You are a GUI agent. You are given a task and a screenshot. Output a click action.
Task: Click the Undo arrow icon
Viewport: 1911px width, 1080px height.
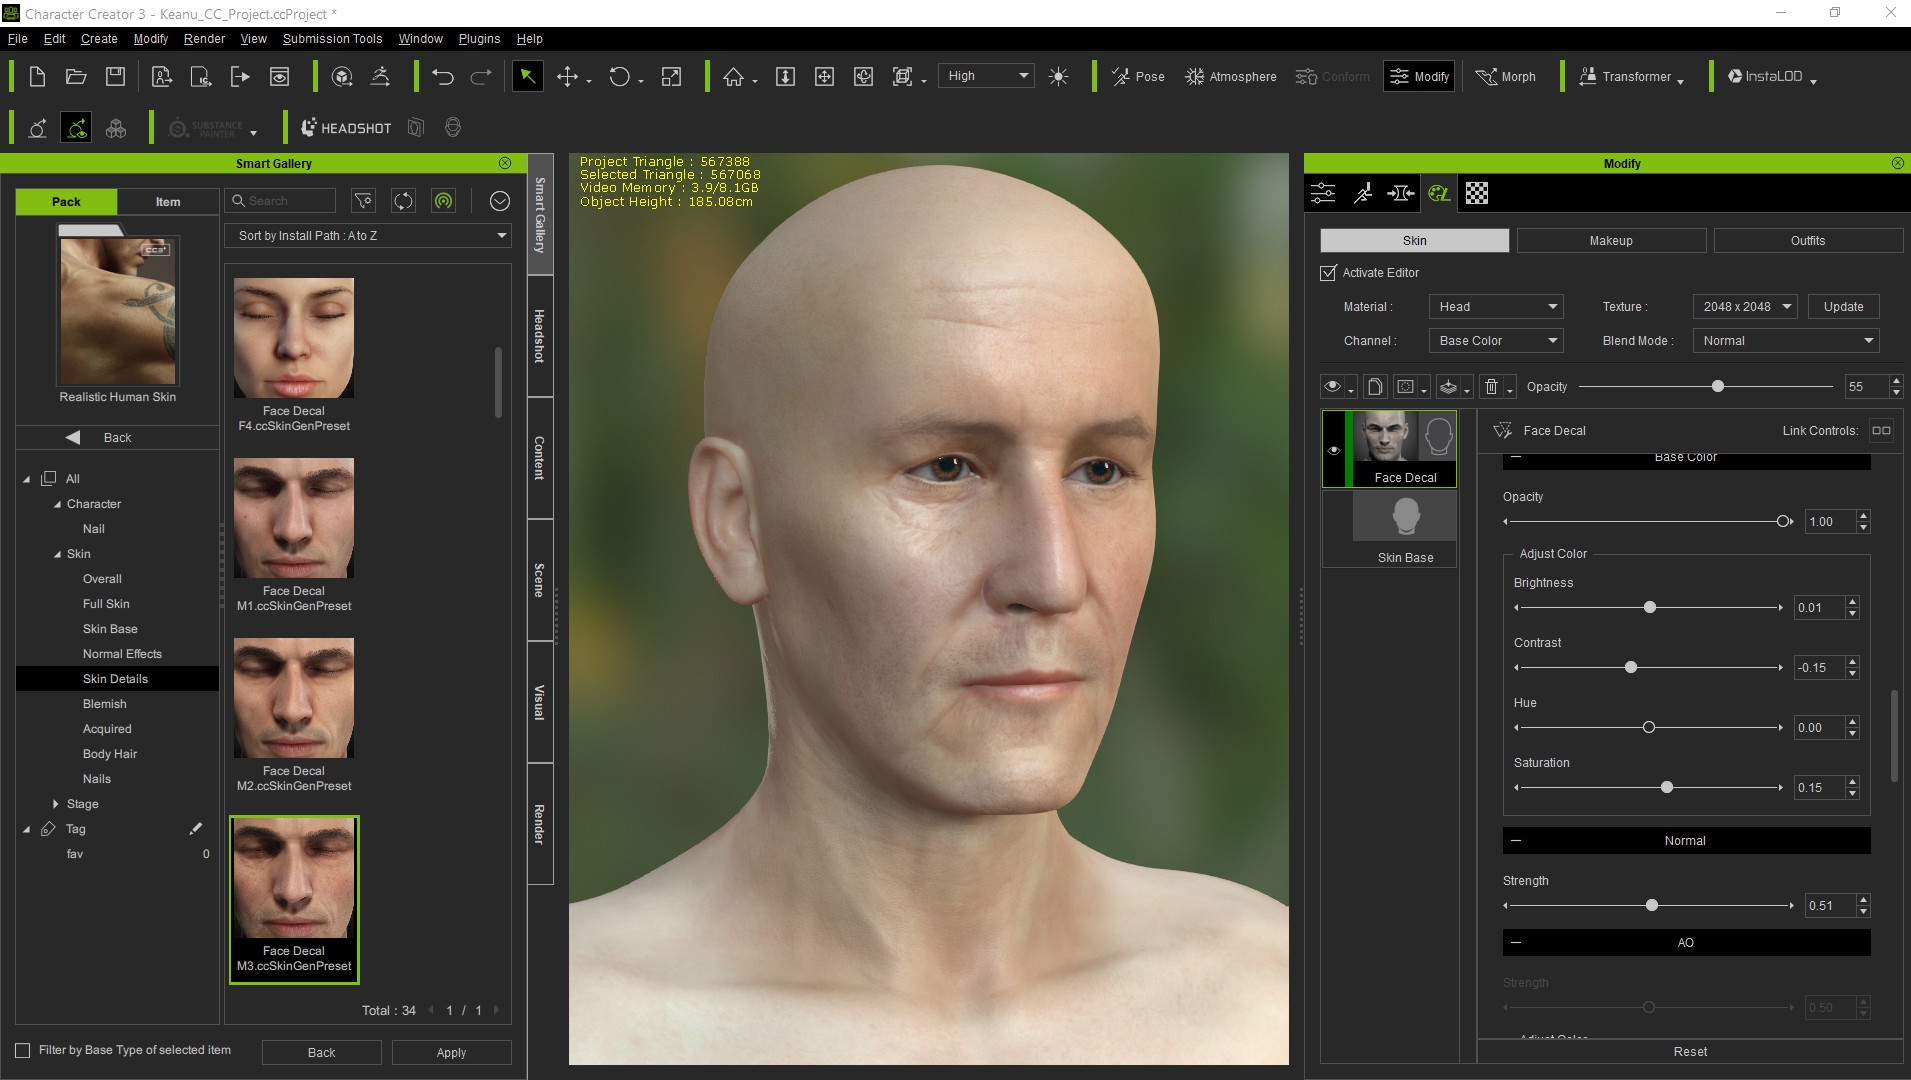pyautogui.click(x=443, y=77)
